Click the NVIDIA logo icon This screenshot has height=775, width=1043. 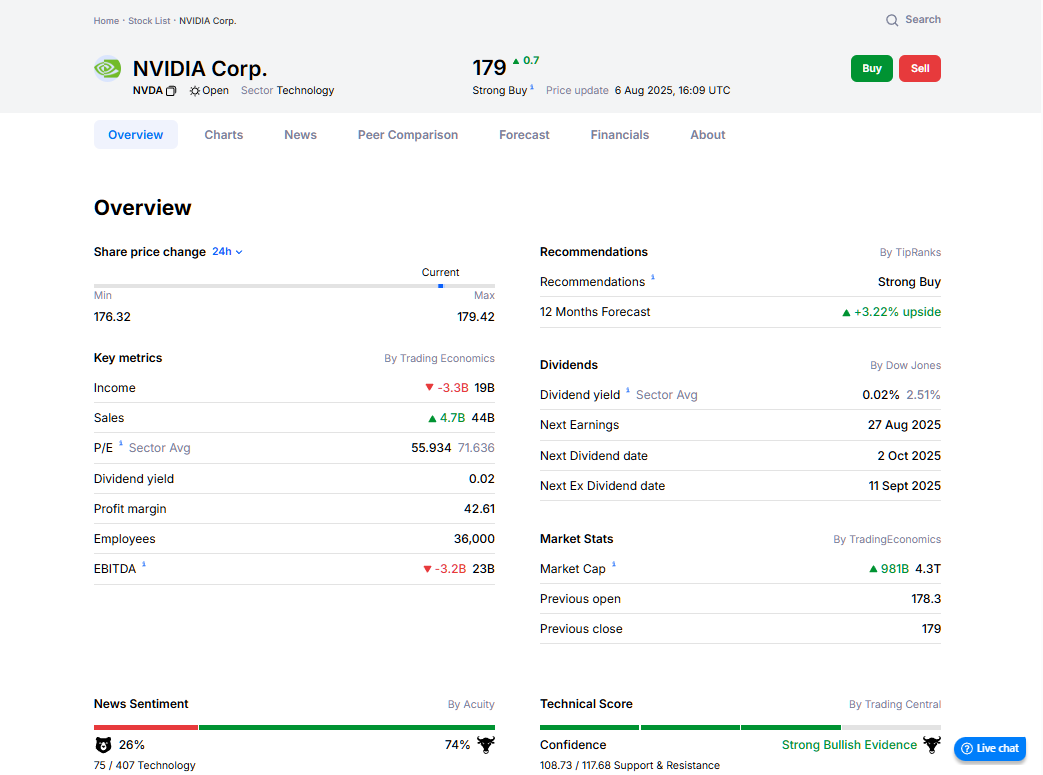[x=108, y=68]
